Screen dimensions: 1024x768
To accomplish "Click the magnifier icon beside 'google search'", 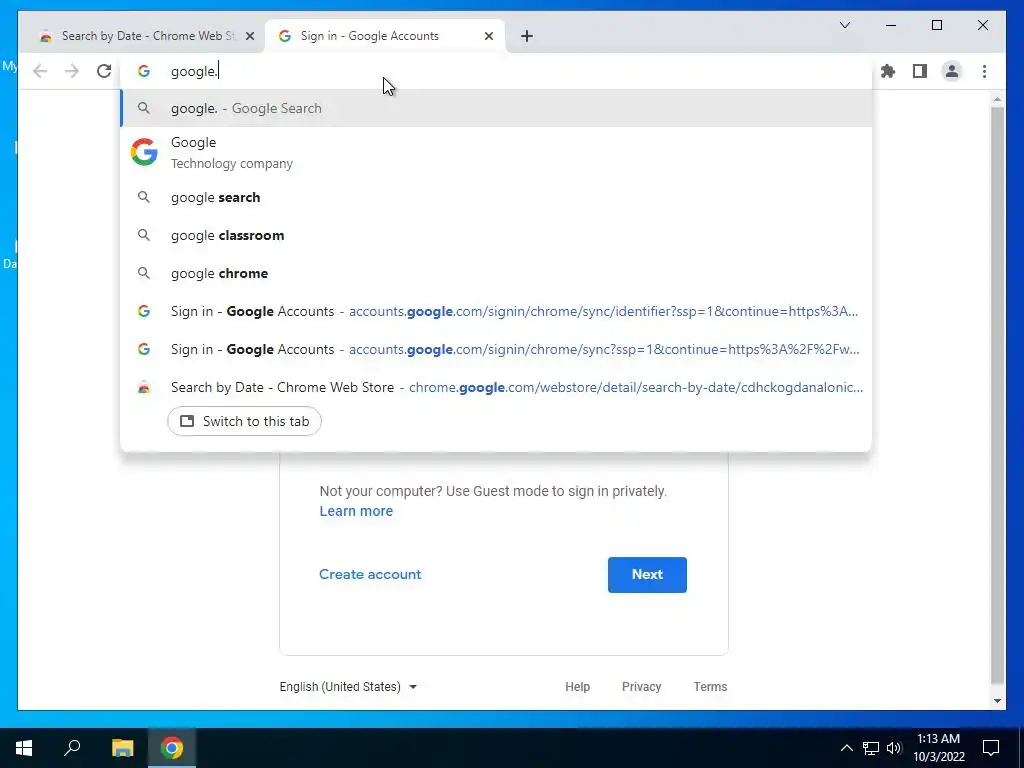I will coord(144,197).
